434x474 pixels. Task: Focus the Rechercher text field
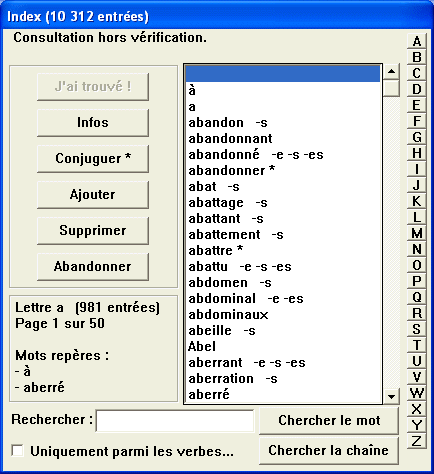(x=175, y=420)
